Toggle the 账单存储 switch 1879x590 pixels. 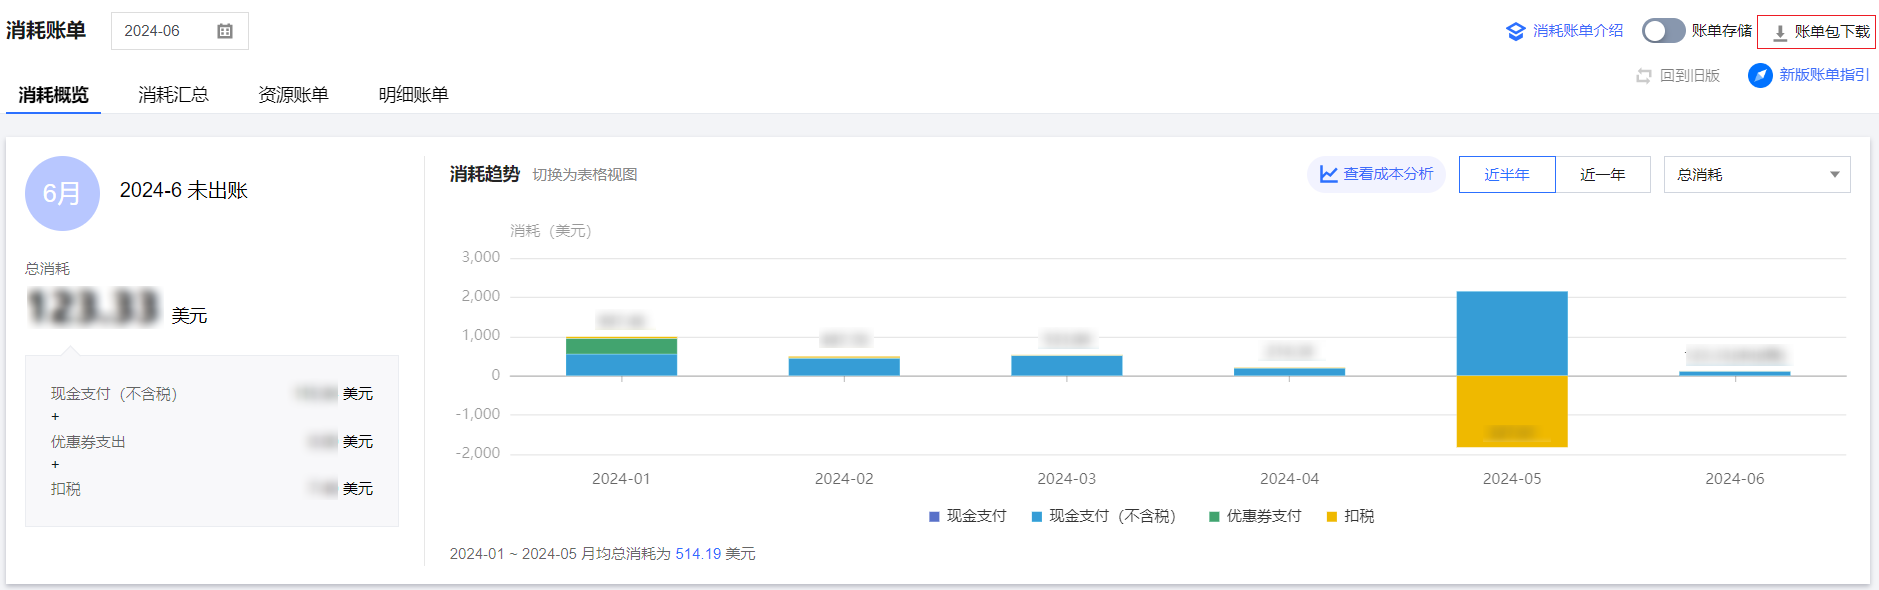tap(1663, 31)
